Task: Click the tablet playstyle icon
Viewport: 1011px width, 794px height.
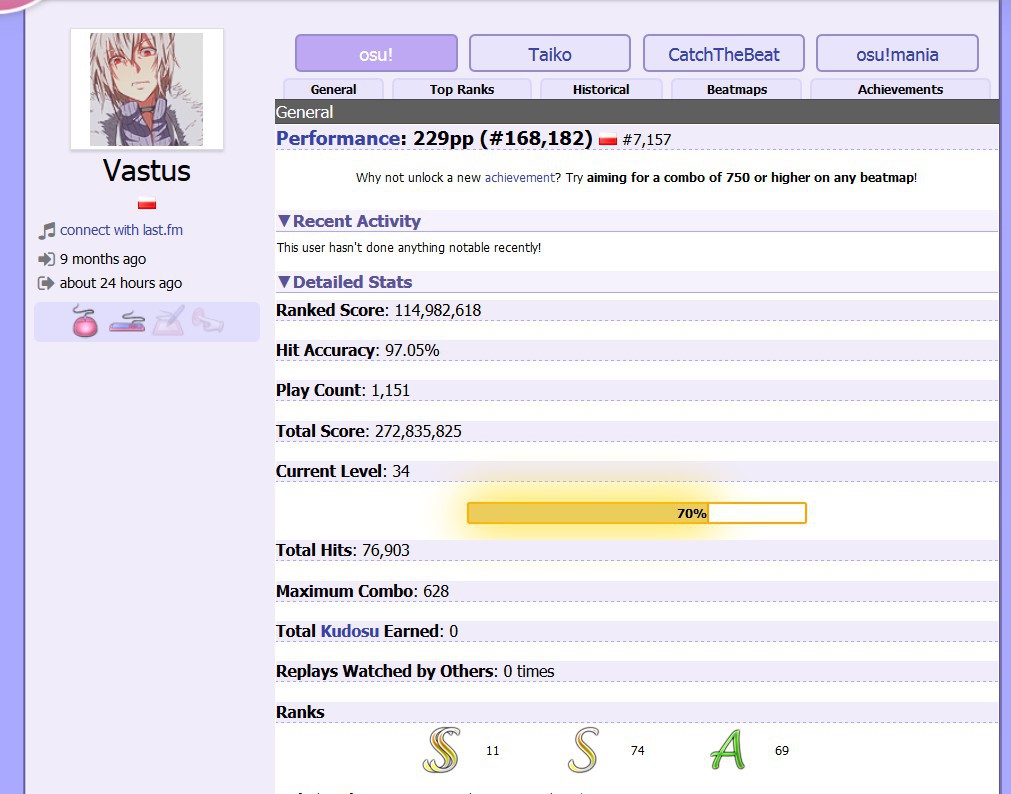Action: 168,321
